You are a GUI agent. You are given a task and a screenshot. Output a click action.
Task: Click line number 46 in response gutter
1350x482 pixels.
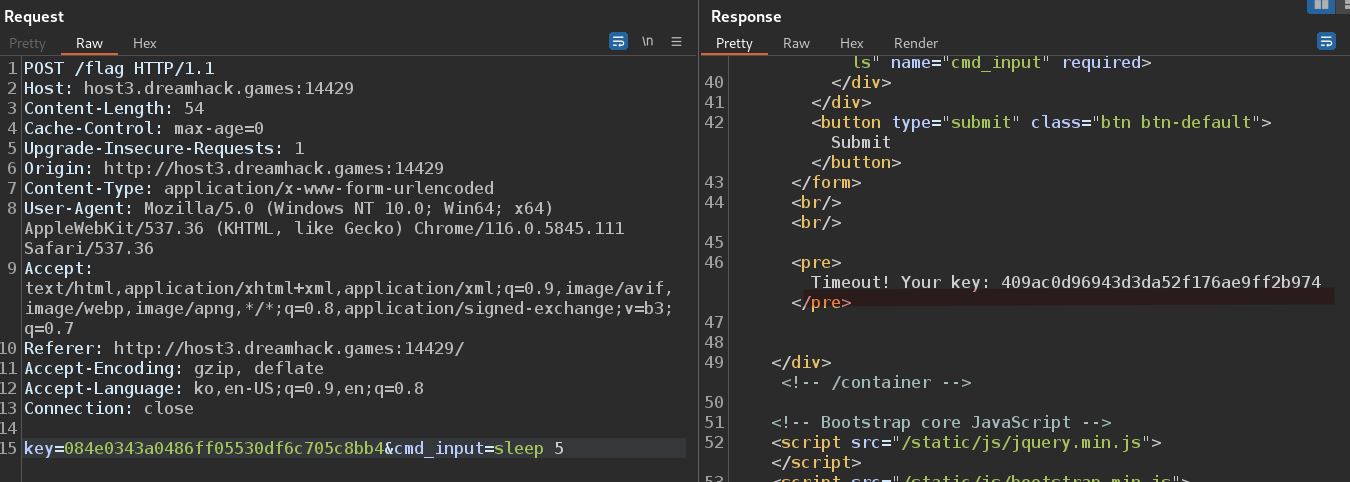(714, 262)
